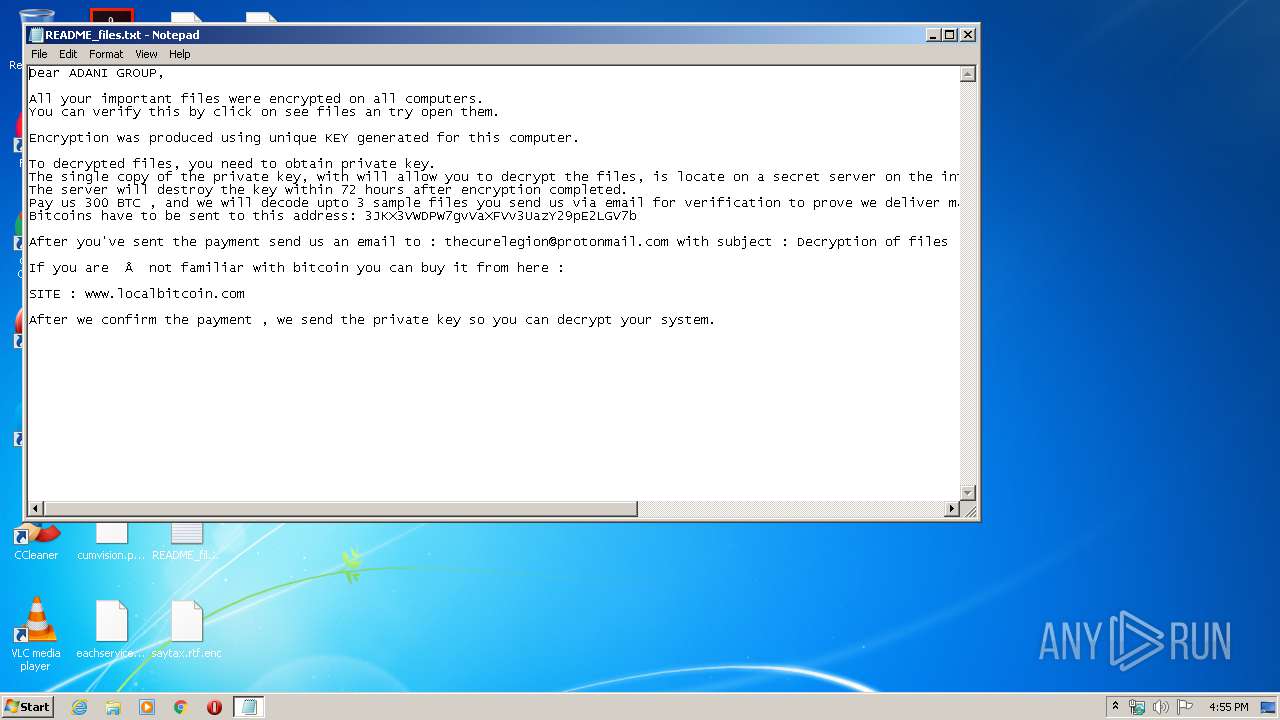Click the vertical scrollbar up arrow

(x=967, y=74)
